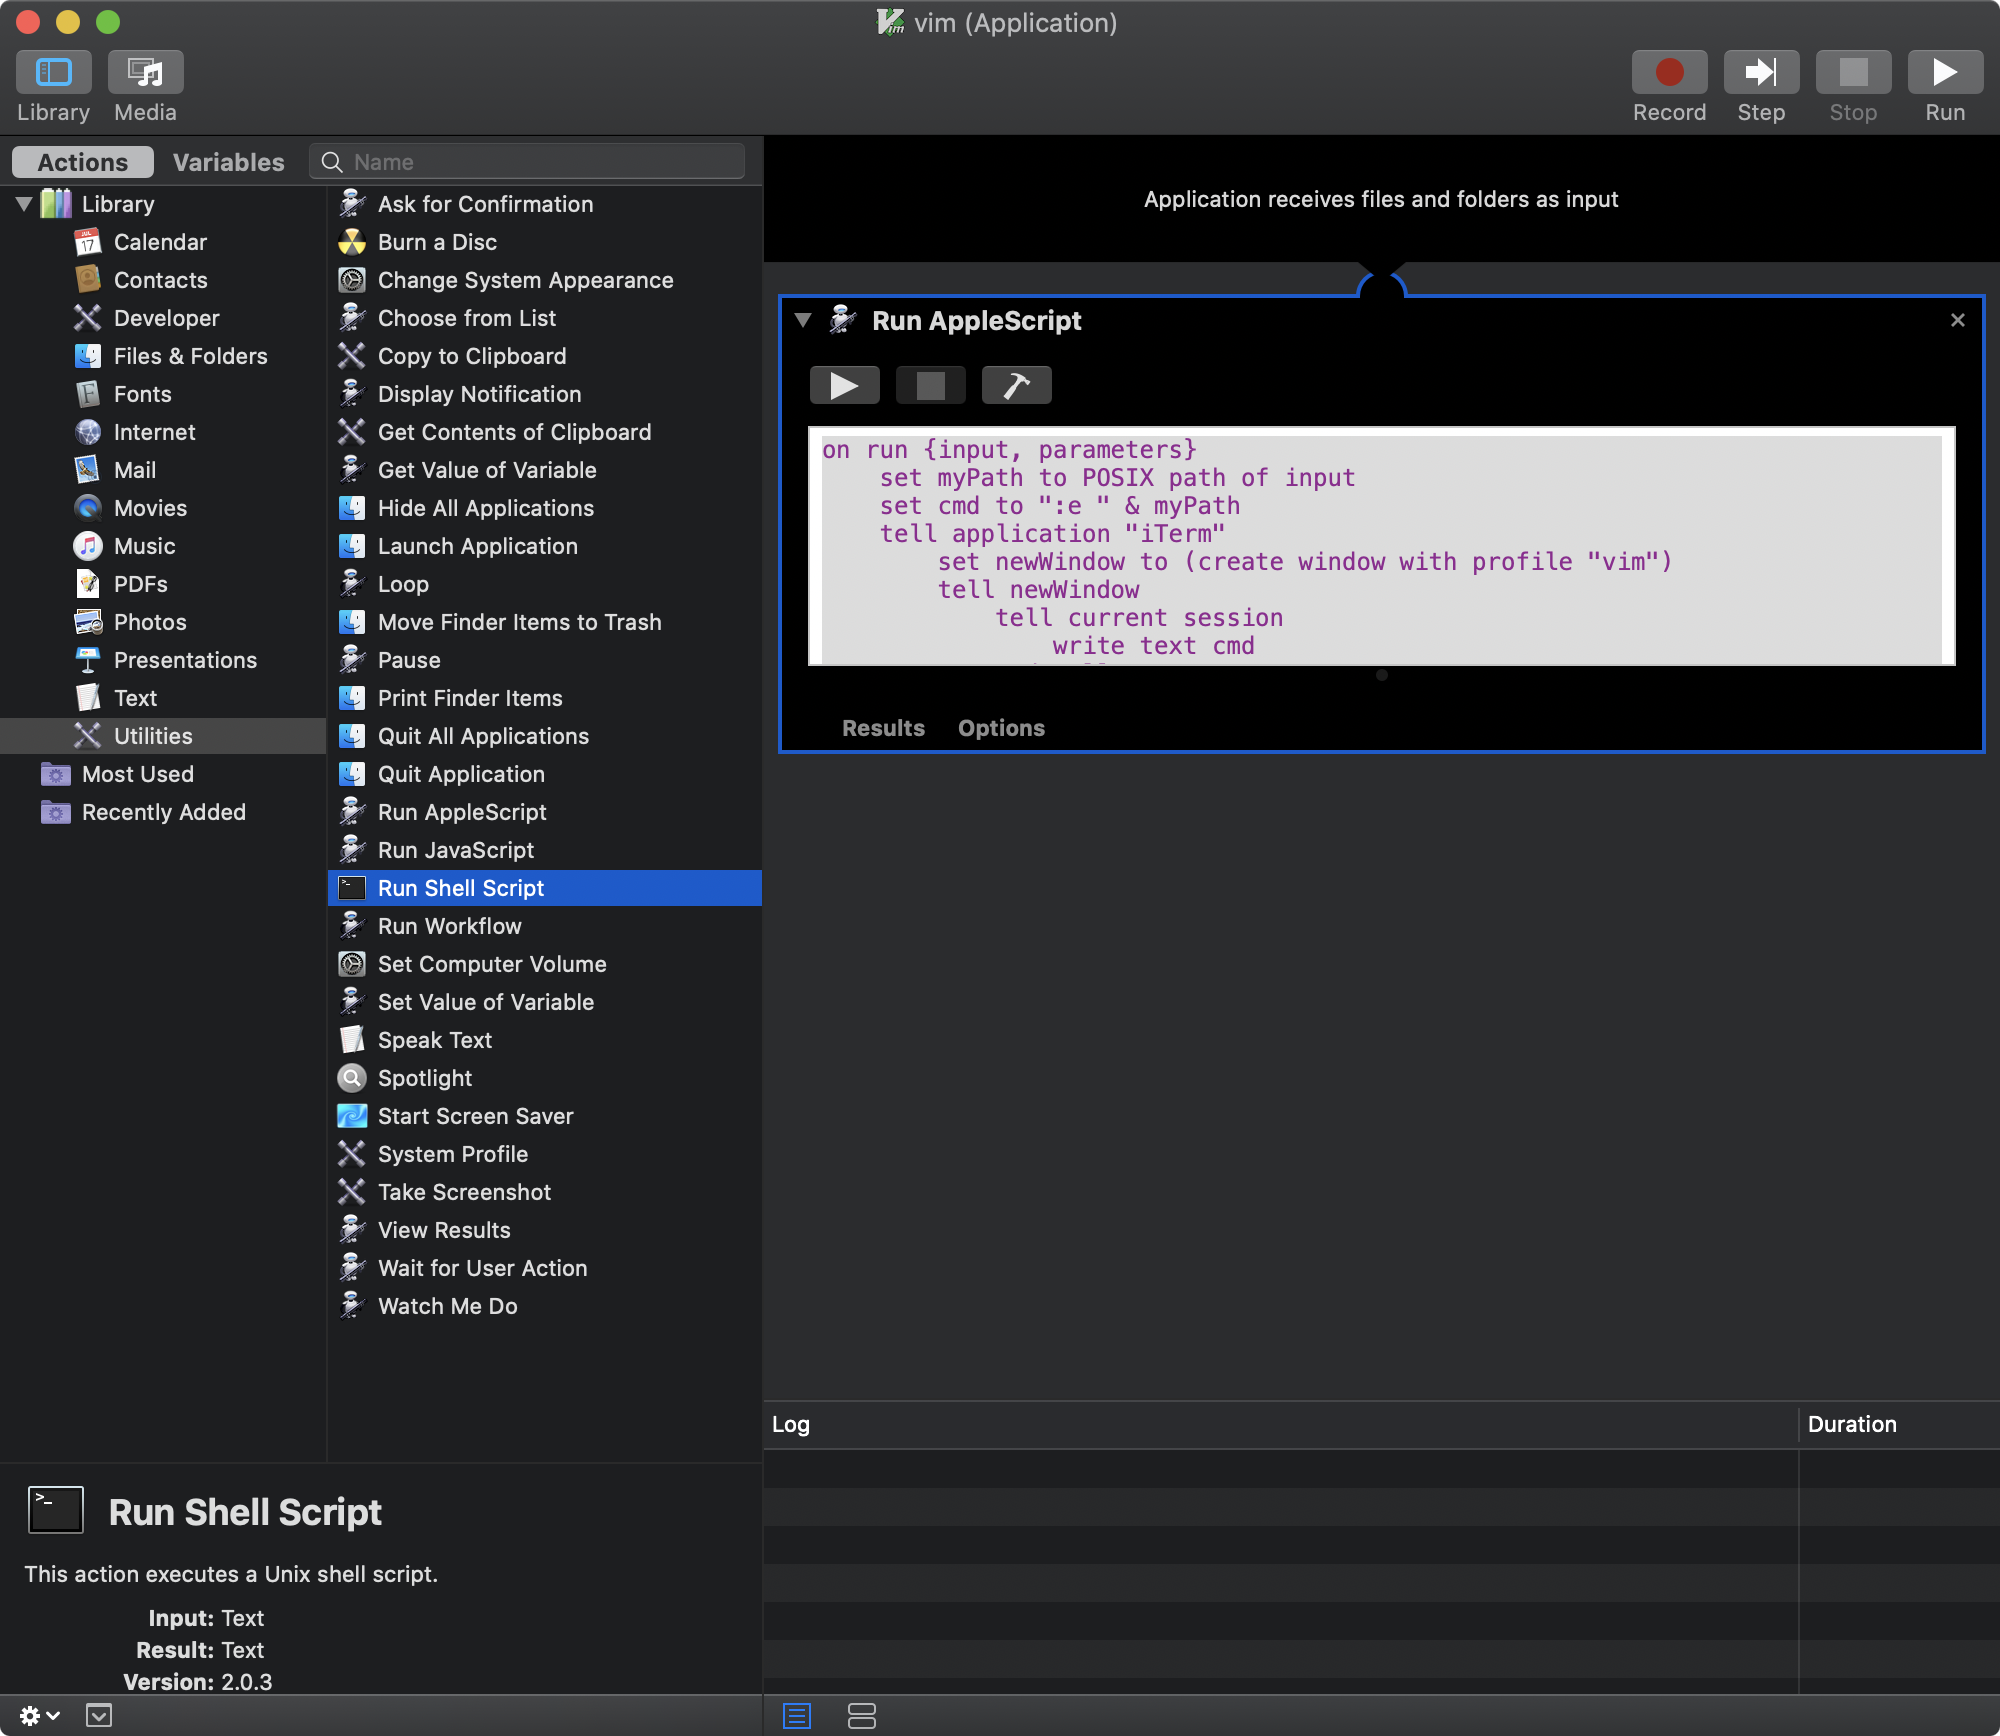Viewport: 2000px width, 1736px height.
Task: Select the Burn a Disc action
Action: [545, 242]
